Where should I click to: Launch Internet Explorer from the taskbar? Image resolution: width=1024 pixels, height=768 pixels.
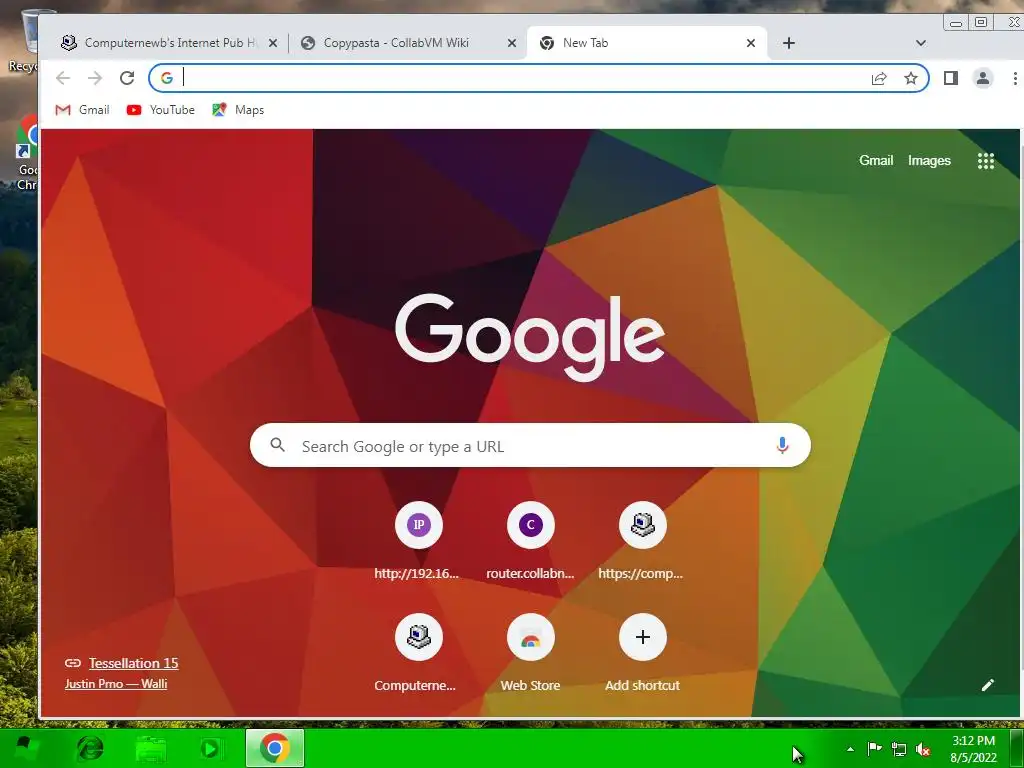coord(90,748)
